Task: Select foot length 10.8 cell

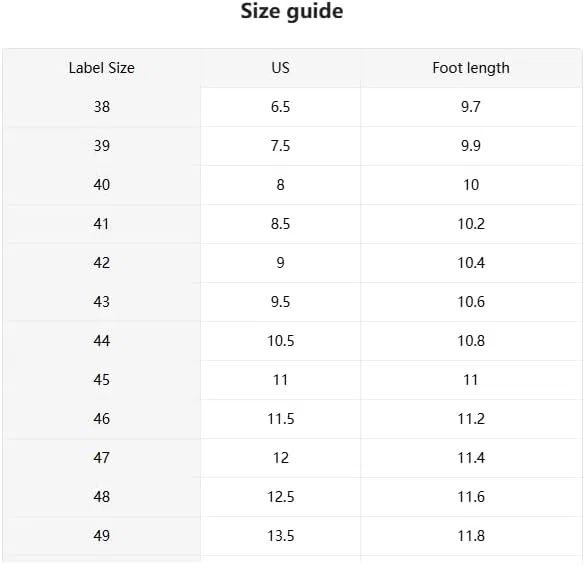Action: [x=471, y=341]
